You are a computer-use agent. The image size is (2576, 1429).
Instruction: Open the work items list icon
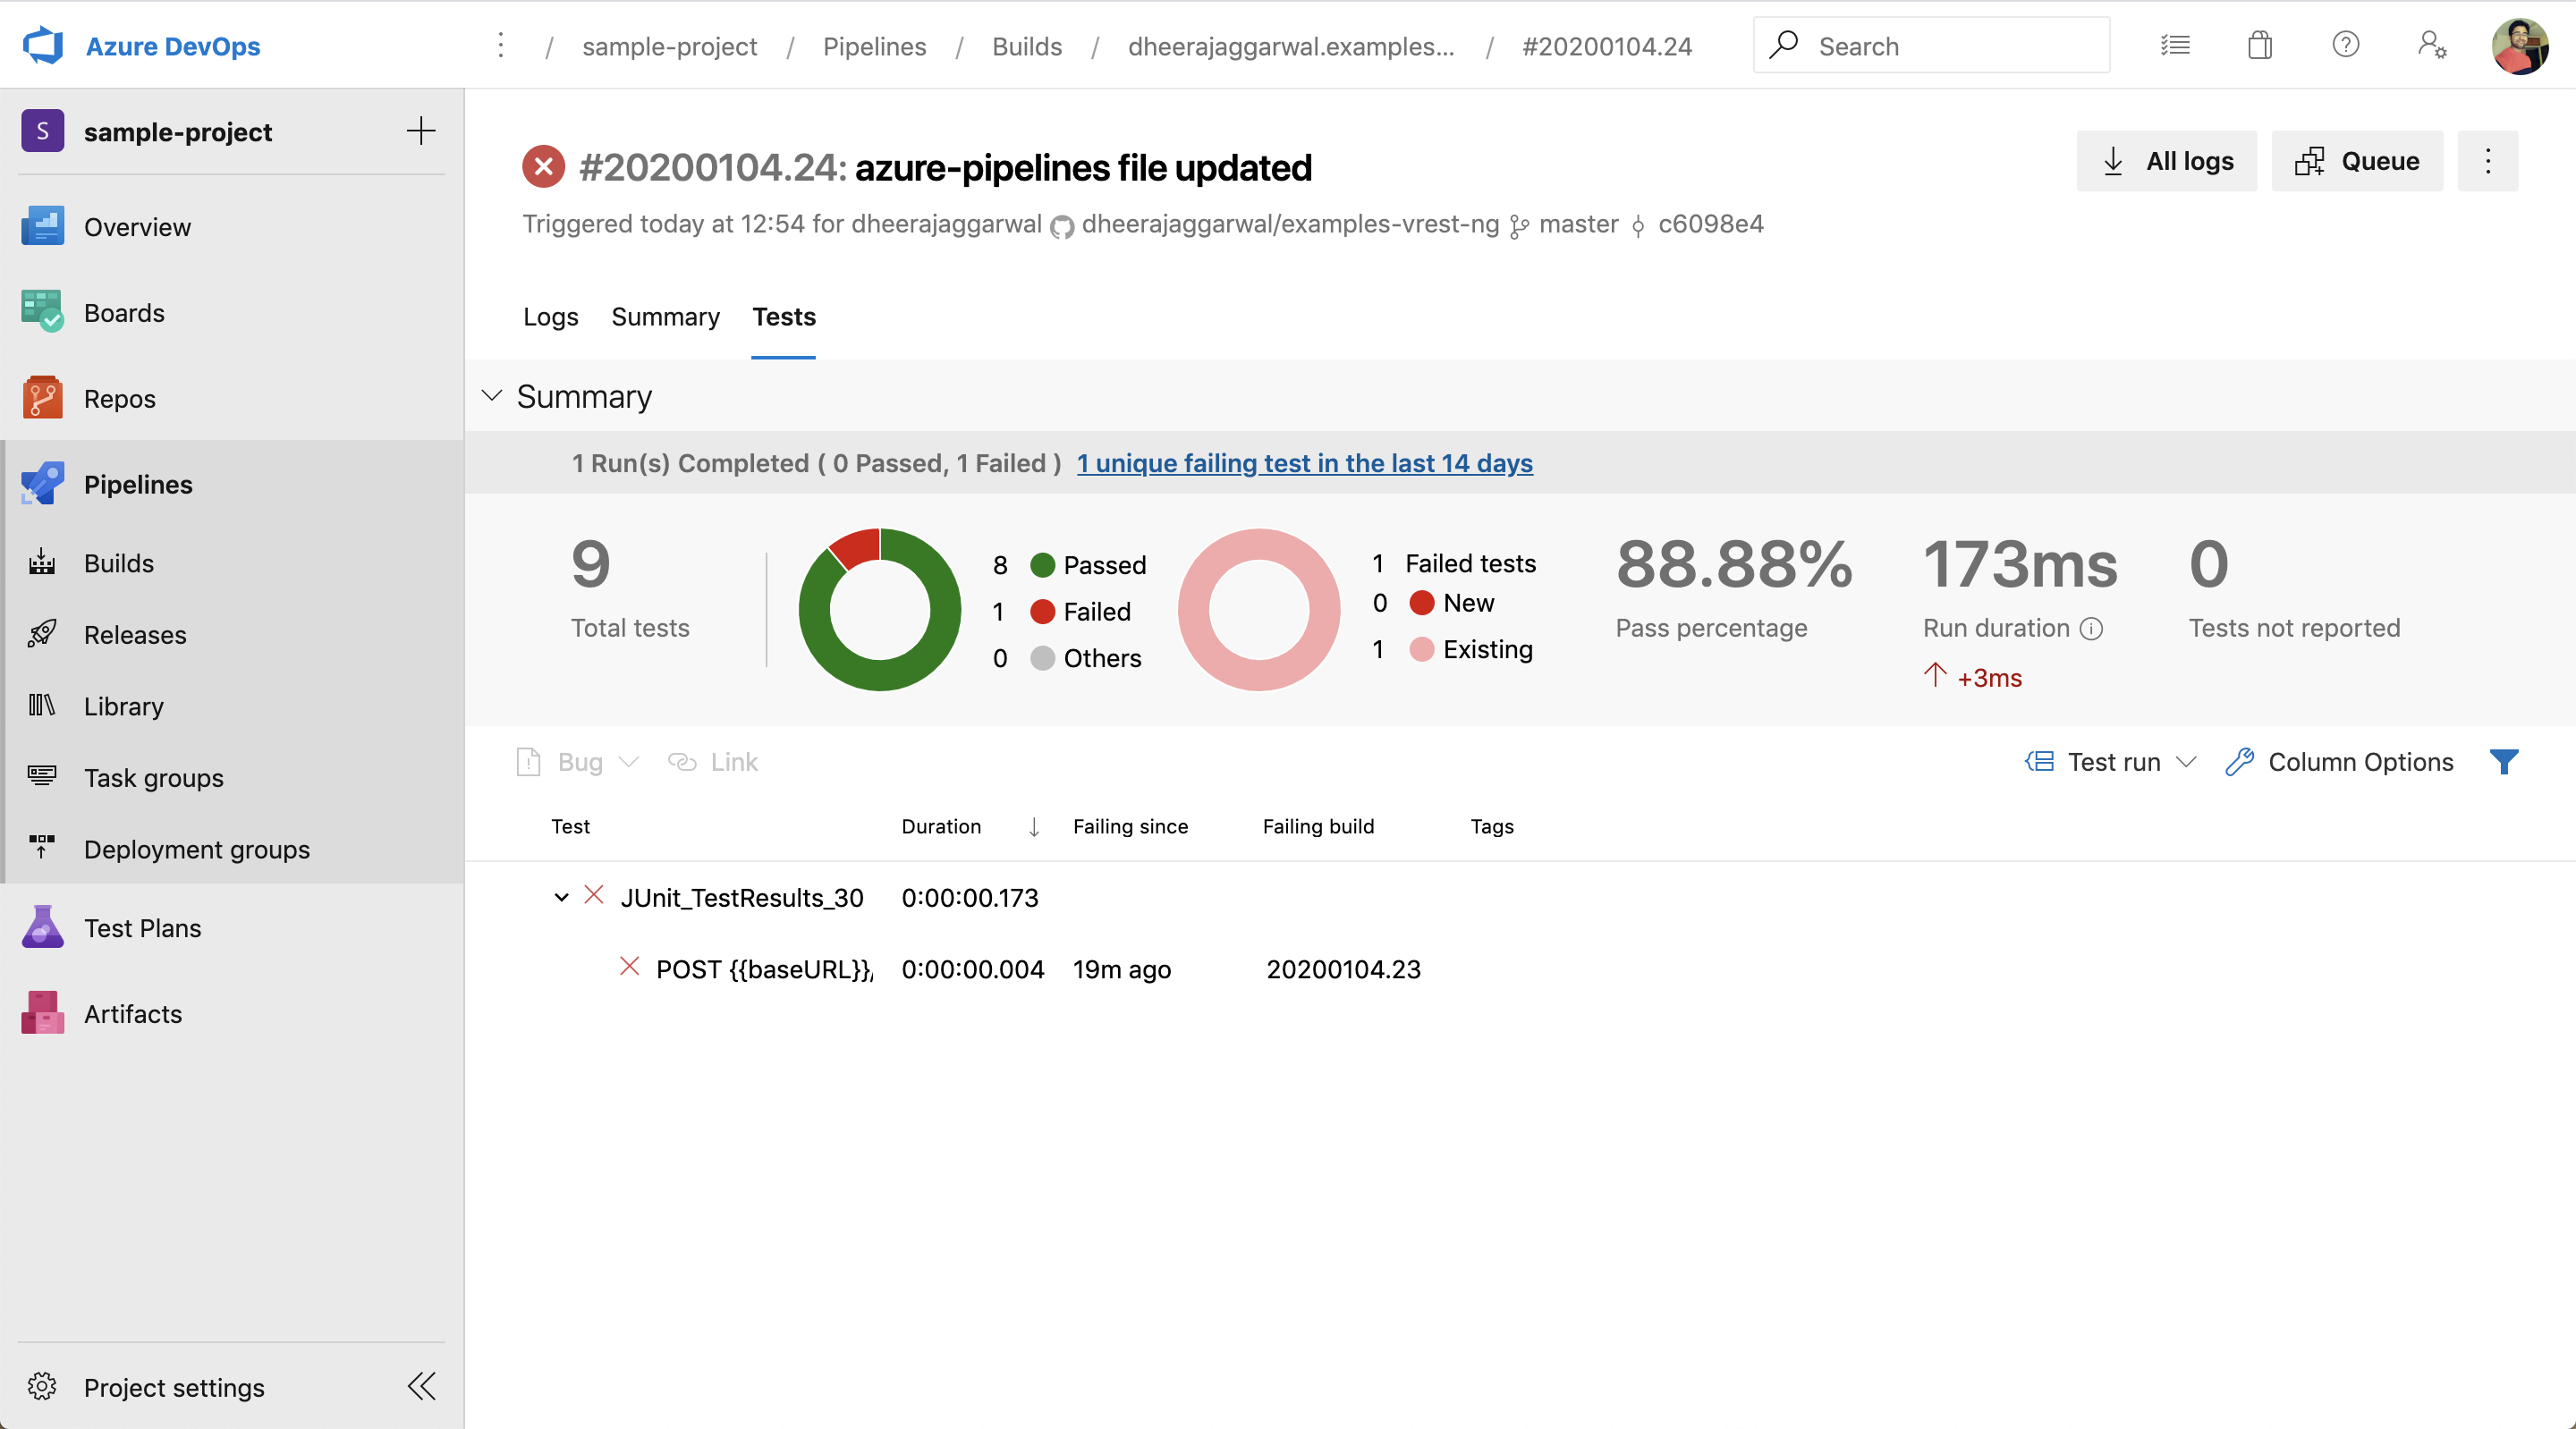tap(2175, 45)
